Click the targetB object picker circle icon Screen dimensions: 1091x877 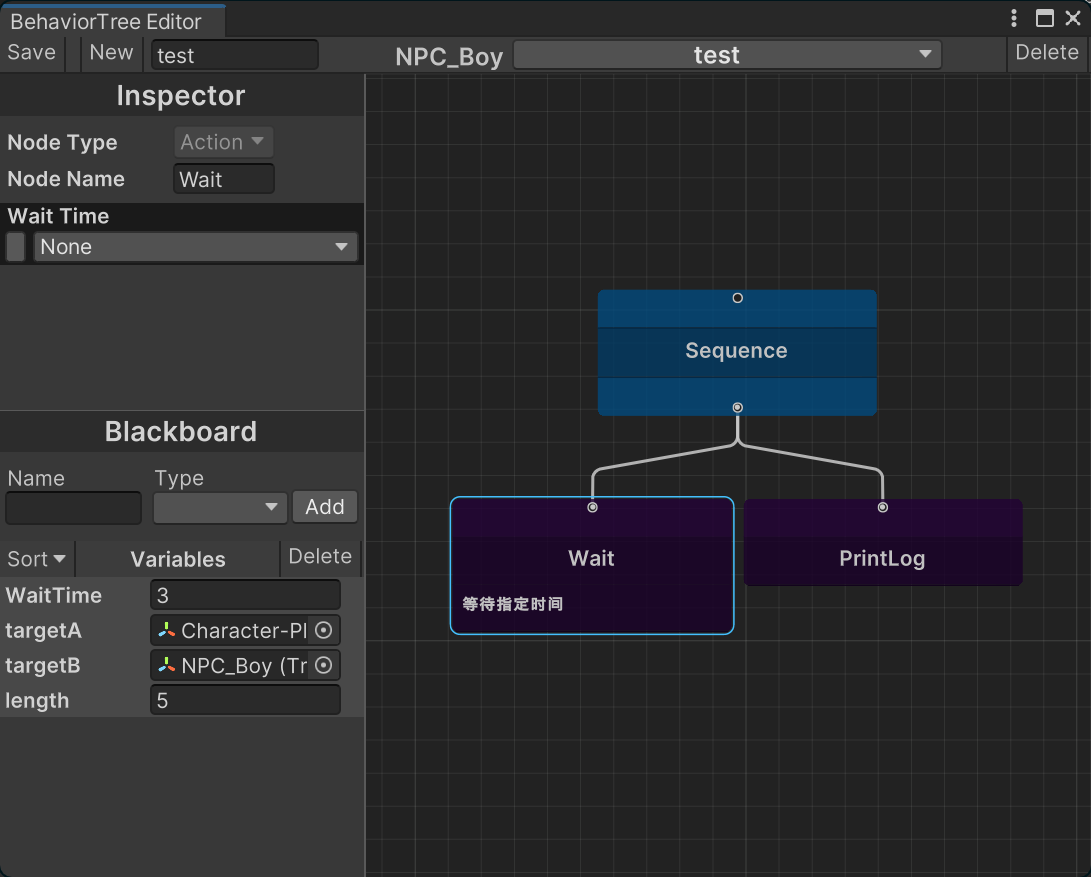click(323, 666)
